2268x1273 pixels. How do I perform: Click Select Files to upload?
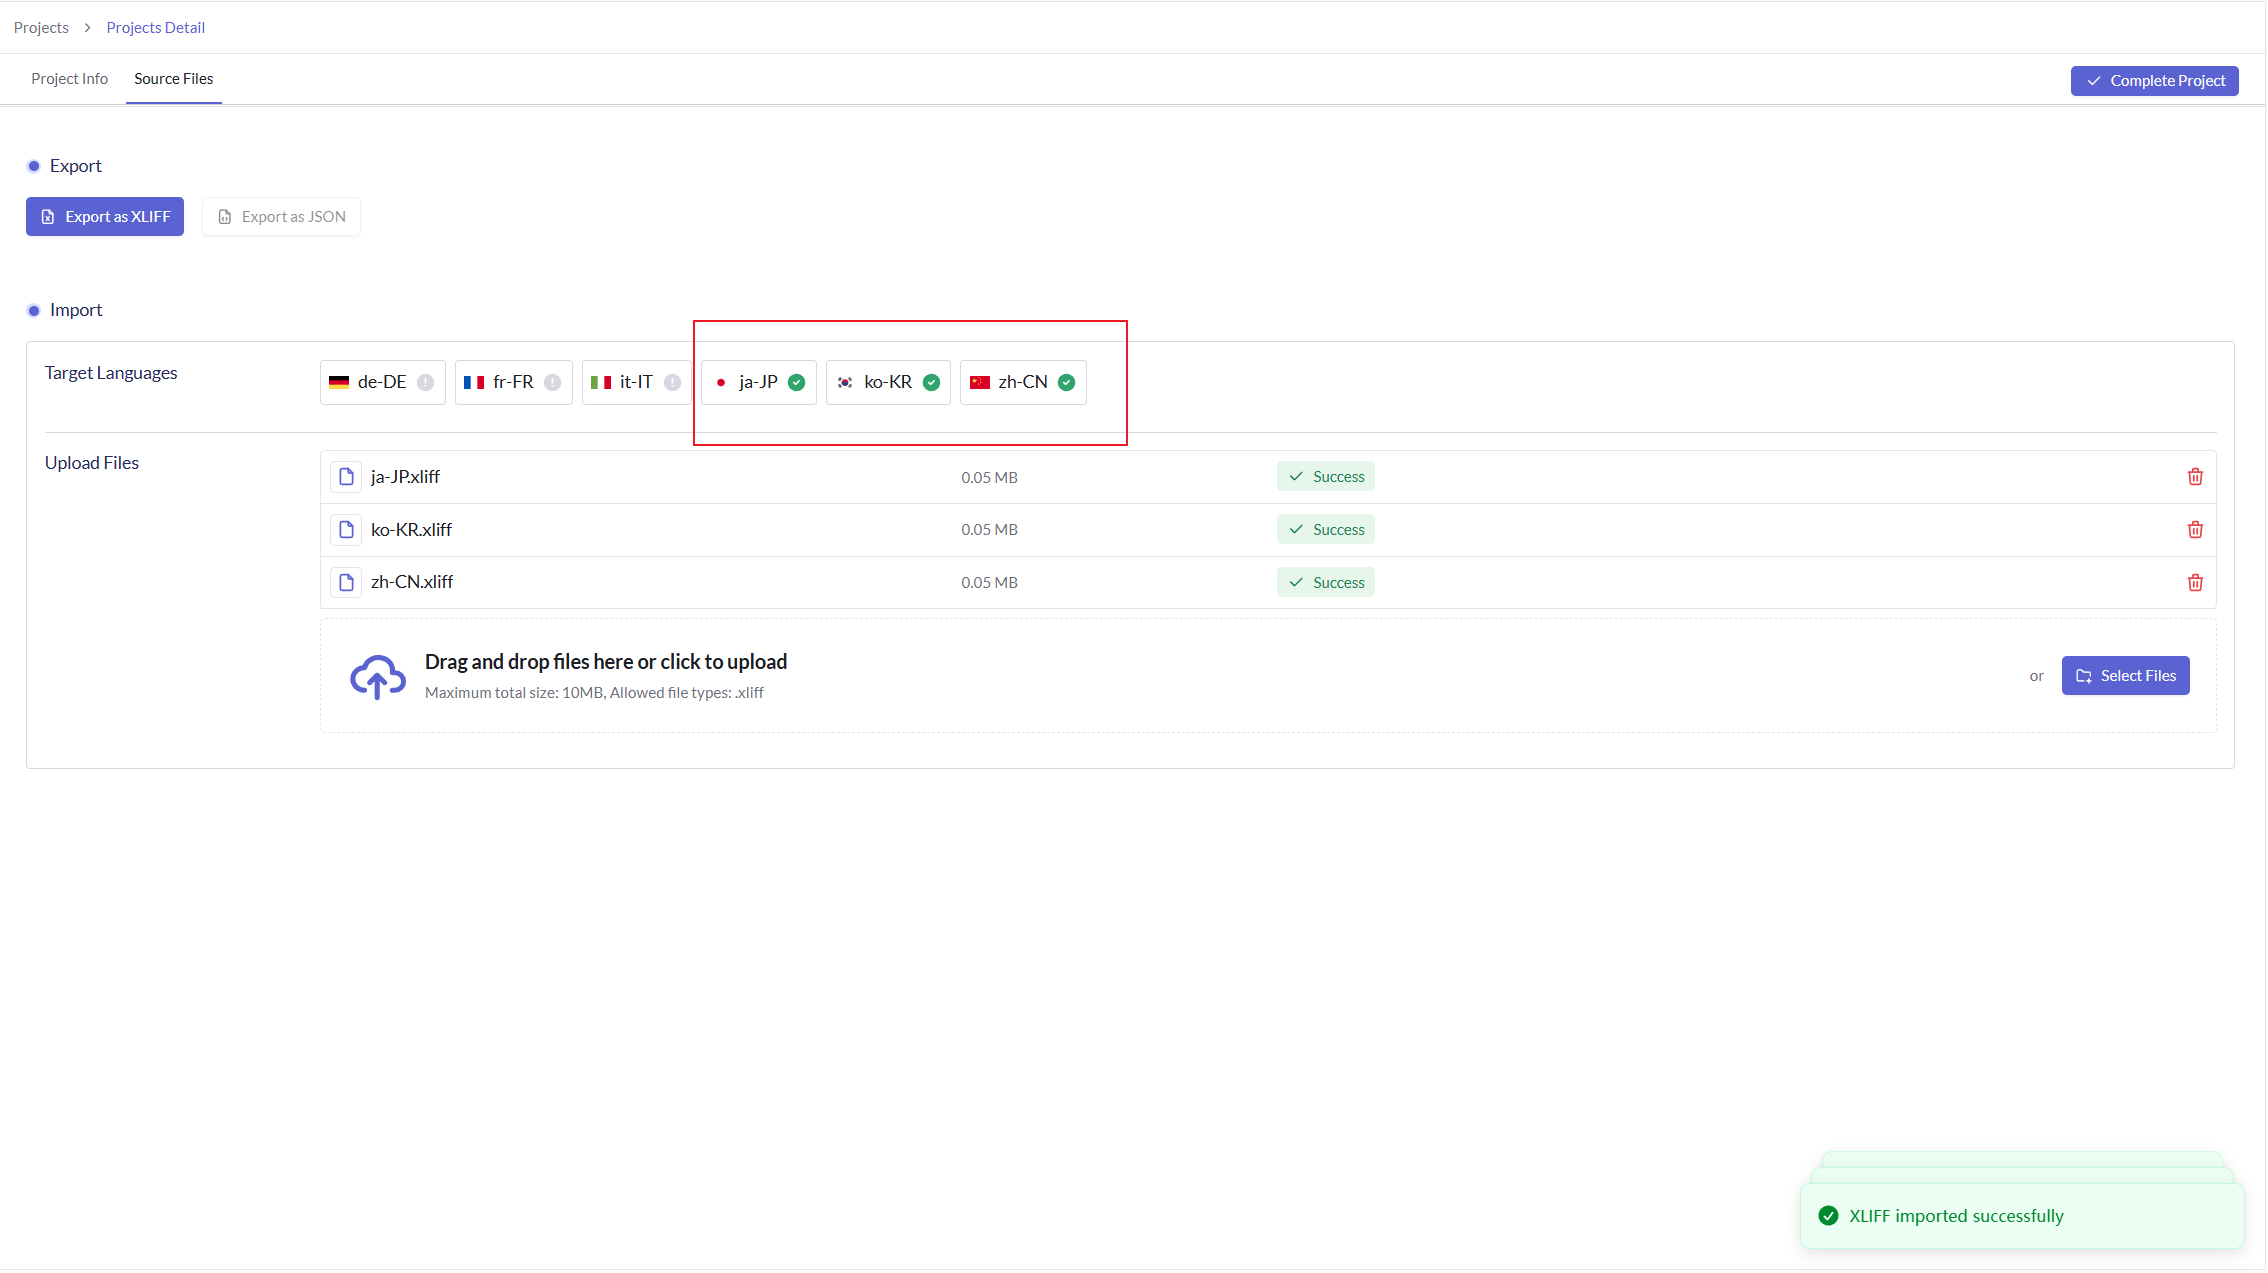[2125, 676]
